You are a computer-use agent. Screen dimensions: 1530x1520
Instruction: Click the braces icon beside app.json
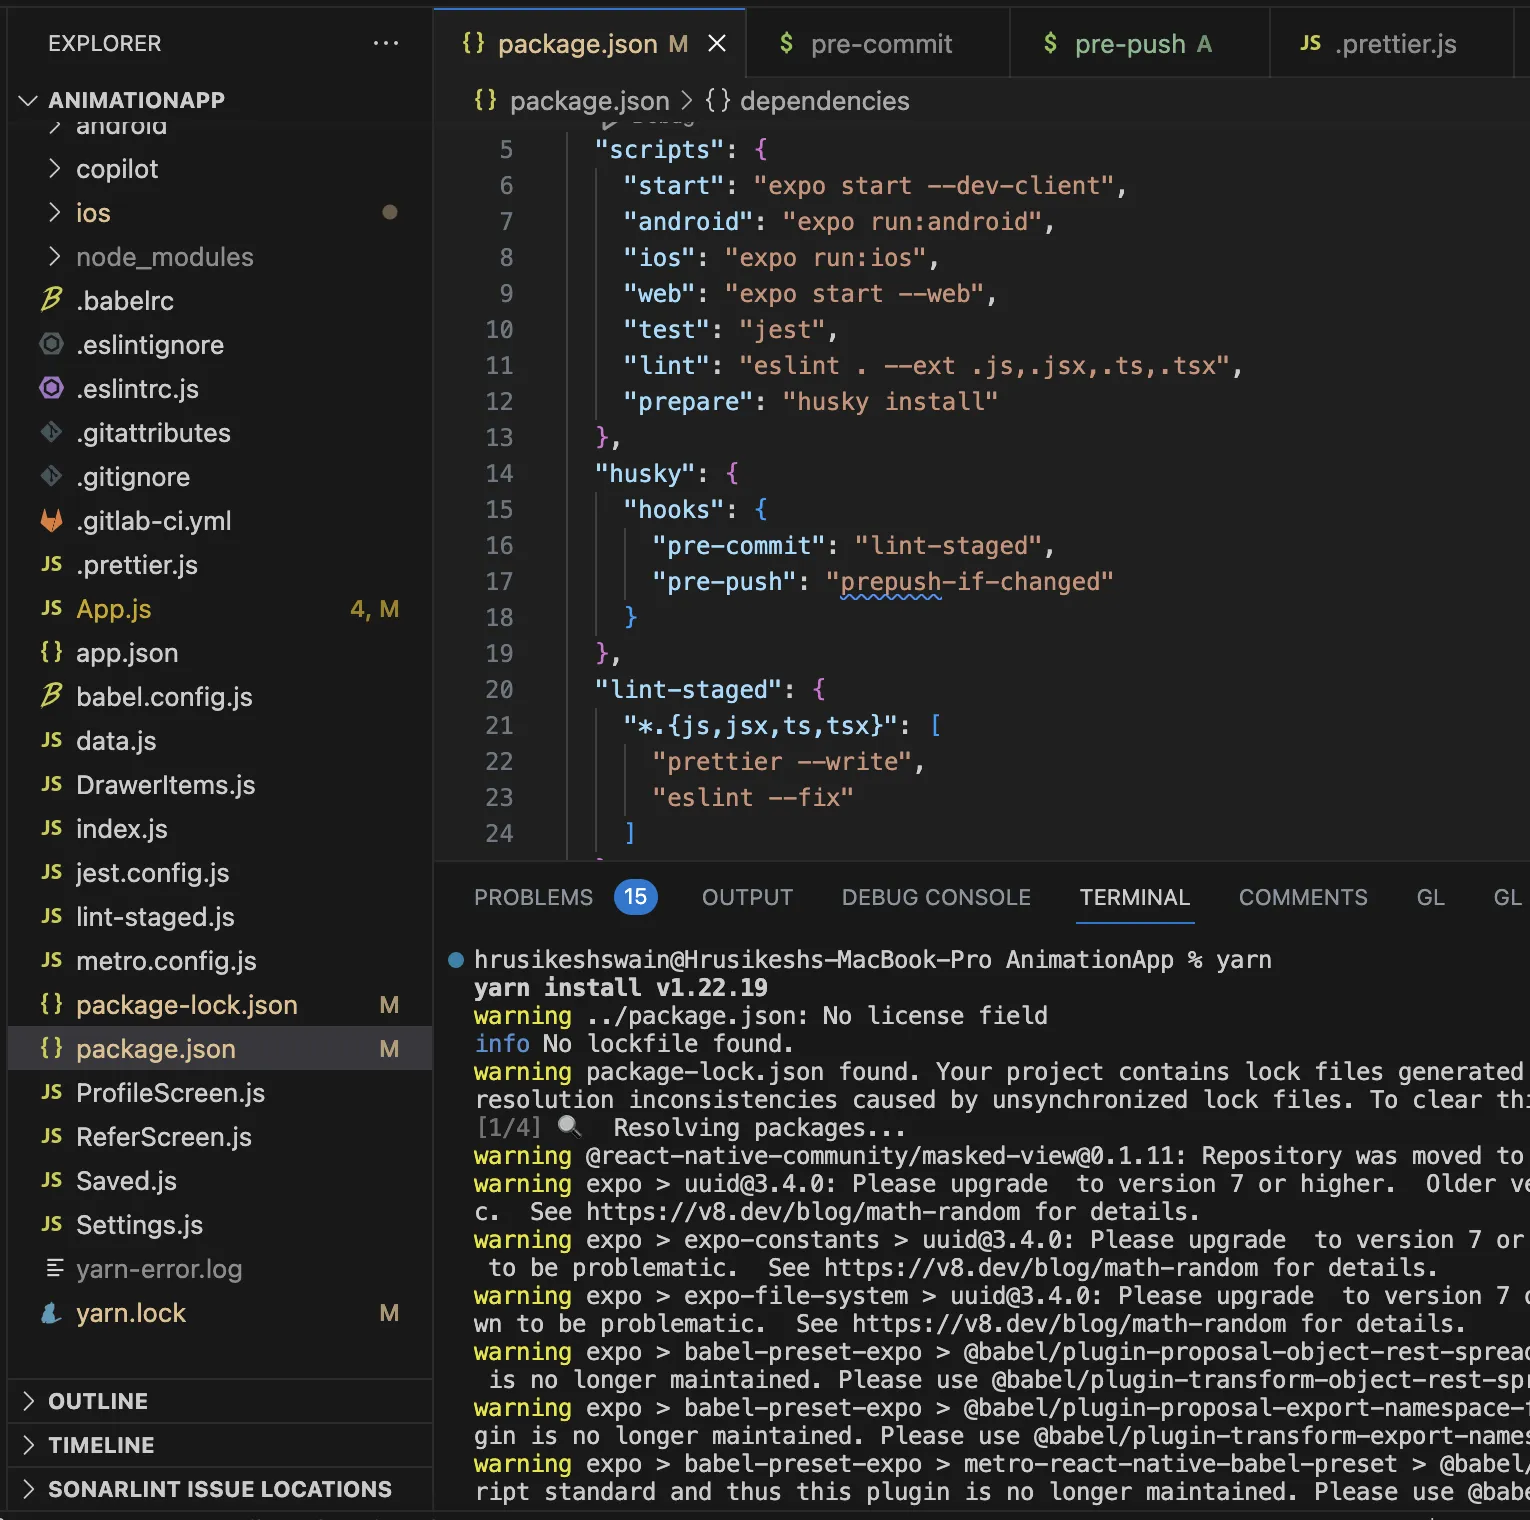tap(52, 652)
